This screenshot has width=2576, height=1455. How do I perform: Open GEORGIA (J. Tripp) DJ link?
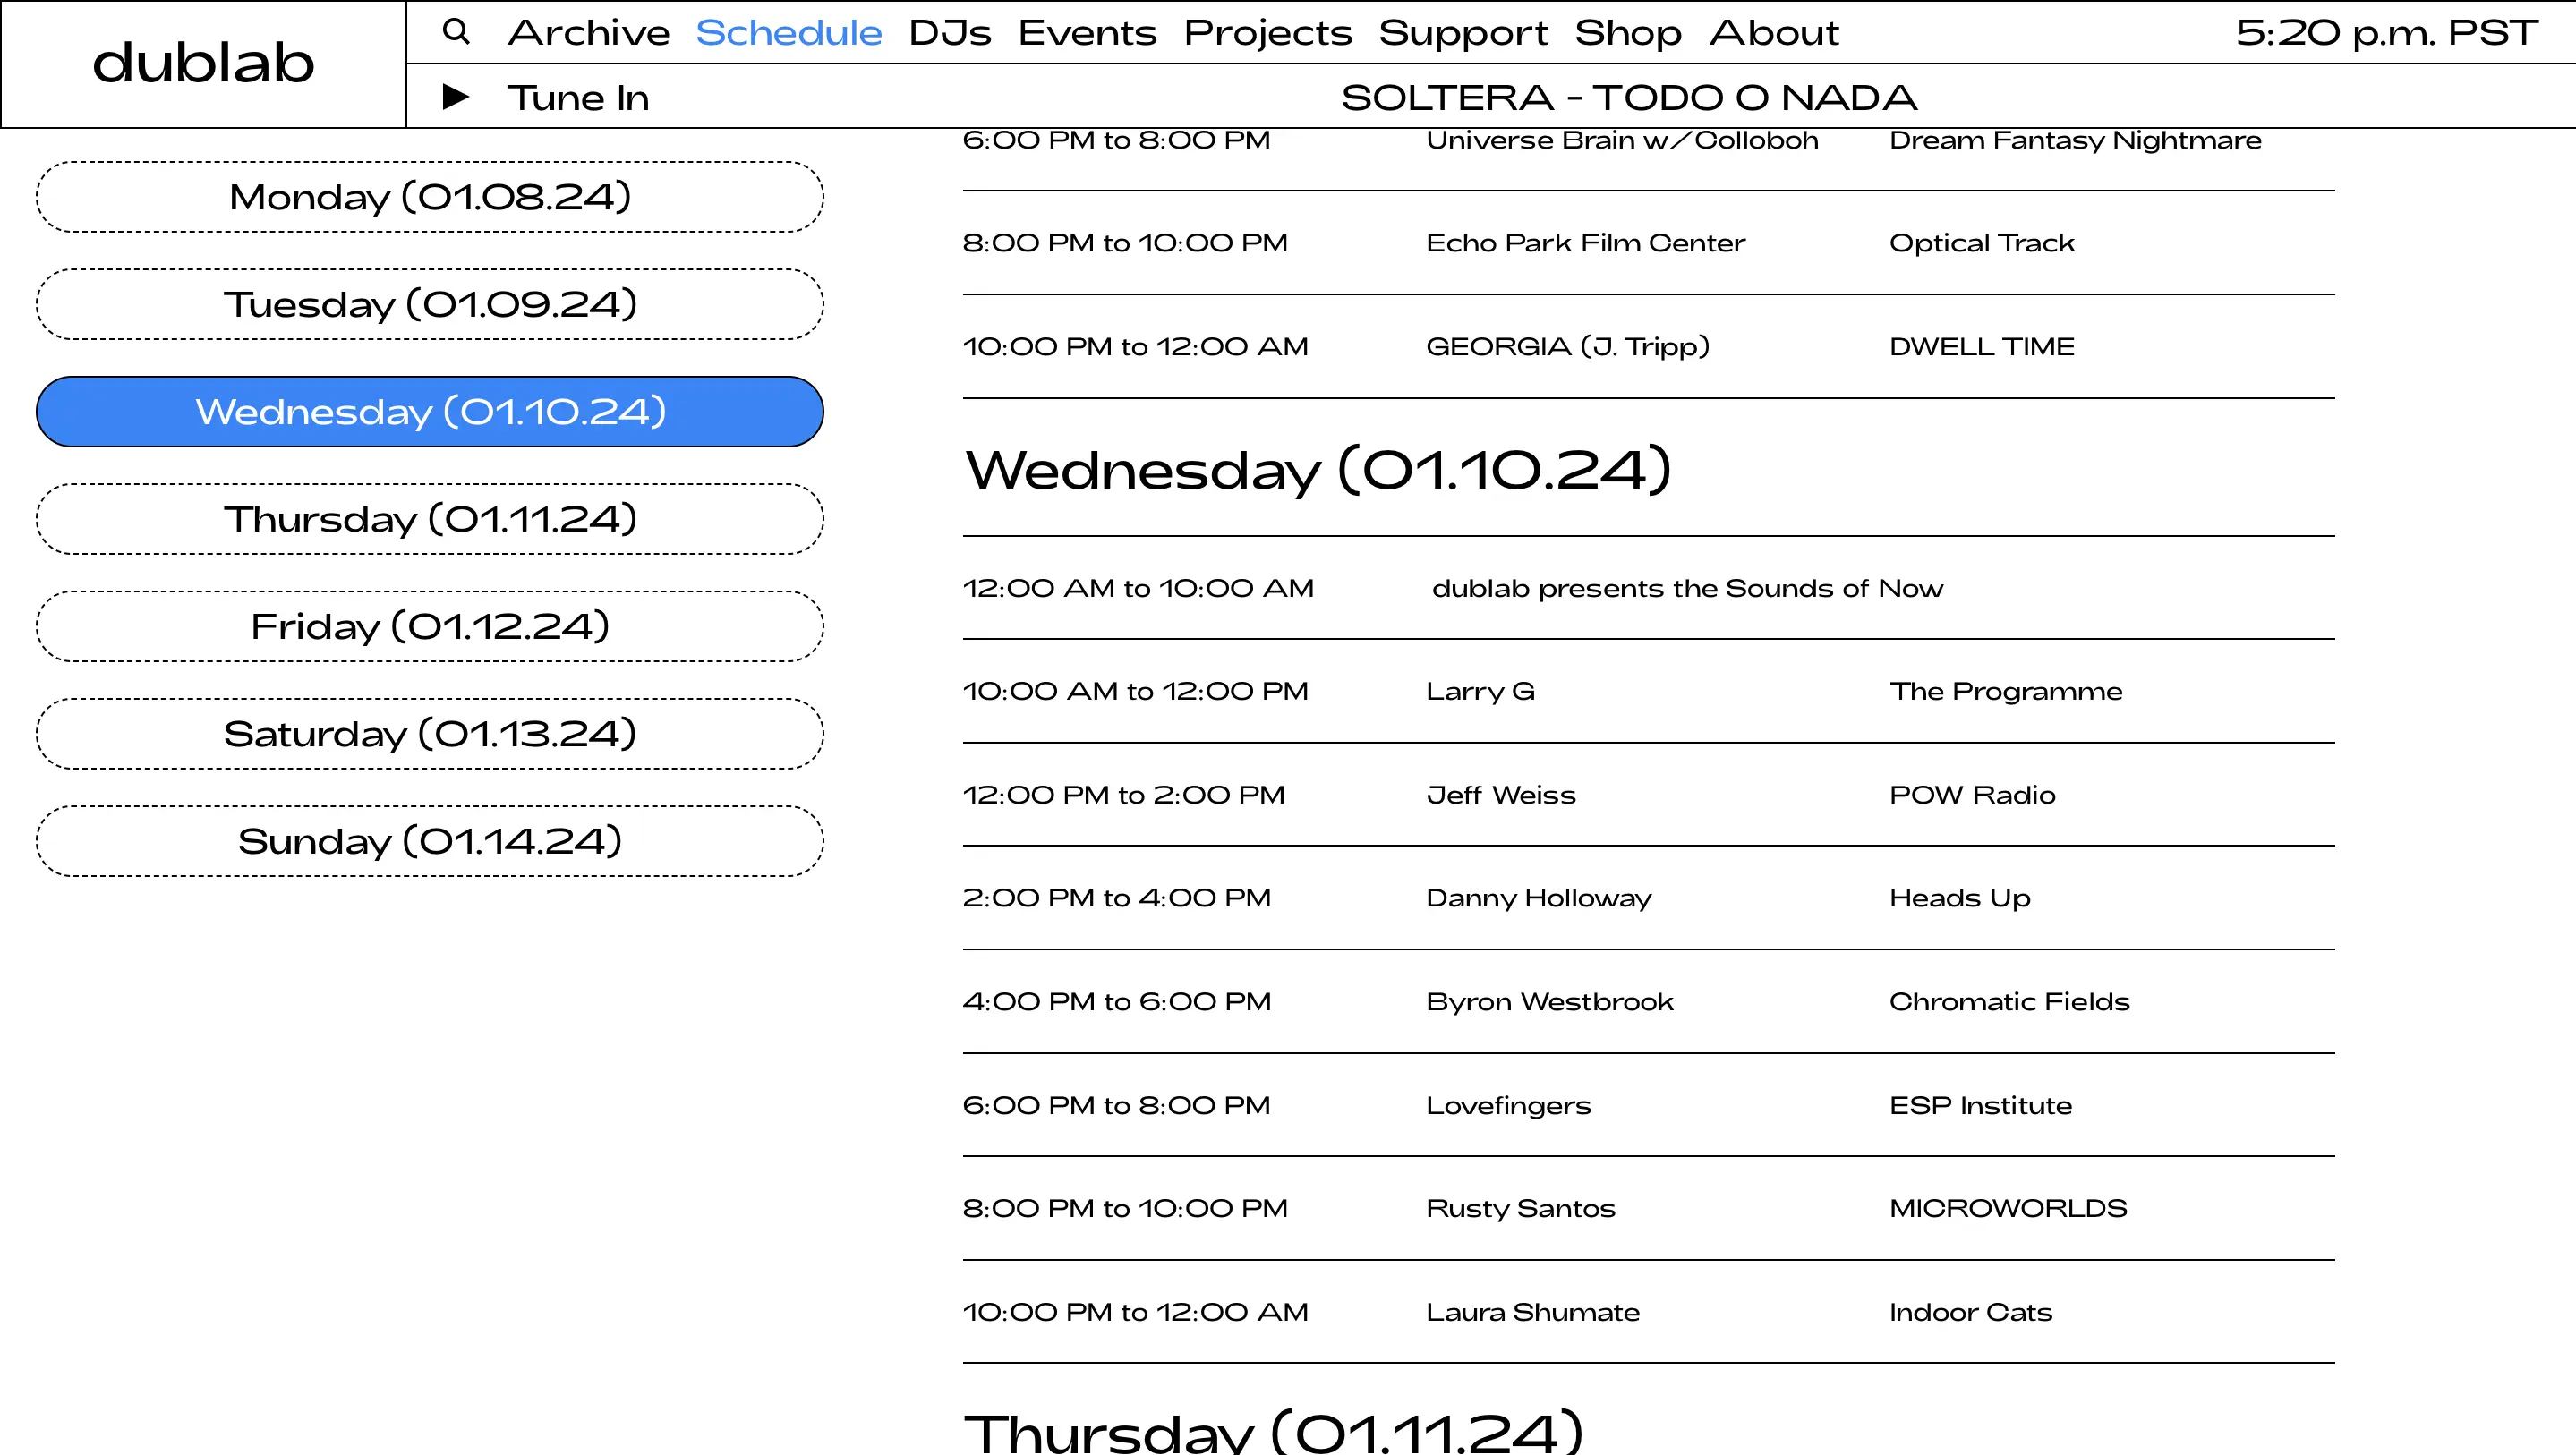(x=1568, y=347)
